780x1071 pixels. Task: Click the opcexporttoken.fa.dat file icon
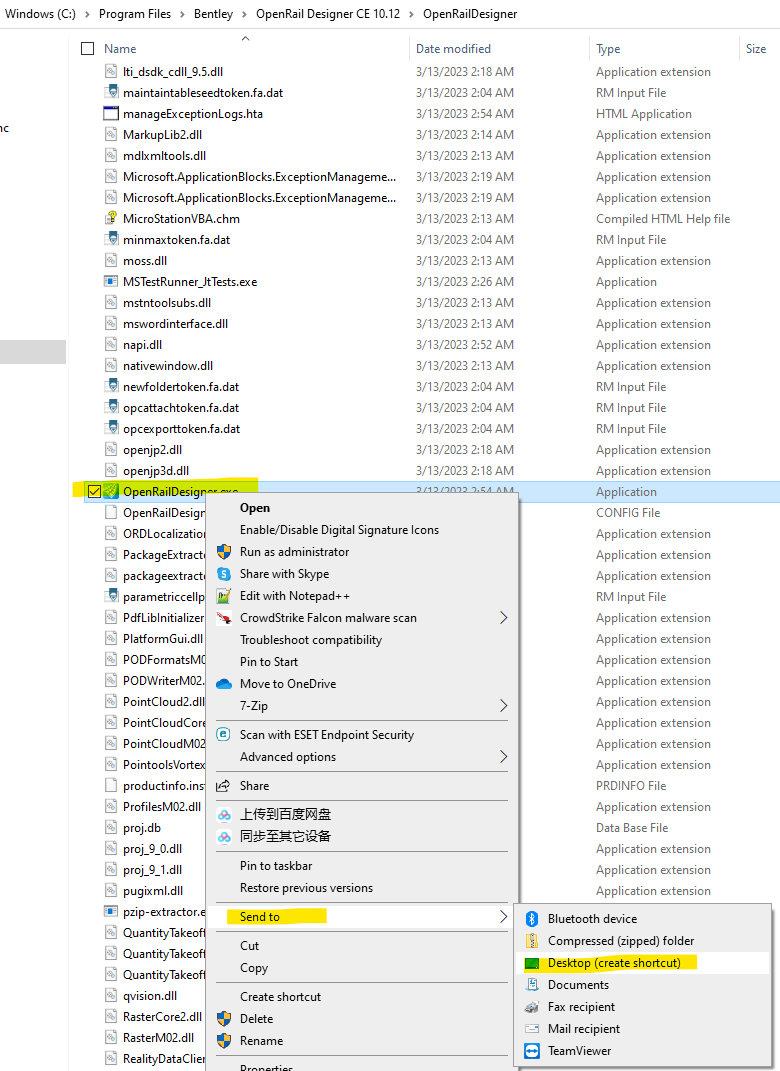click(x=111, y=429)
